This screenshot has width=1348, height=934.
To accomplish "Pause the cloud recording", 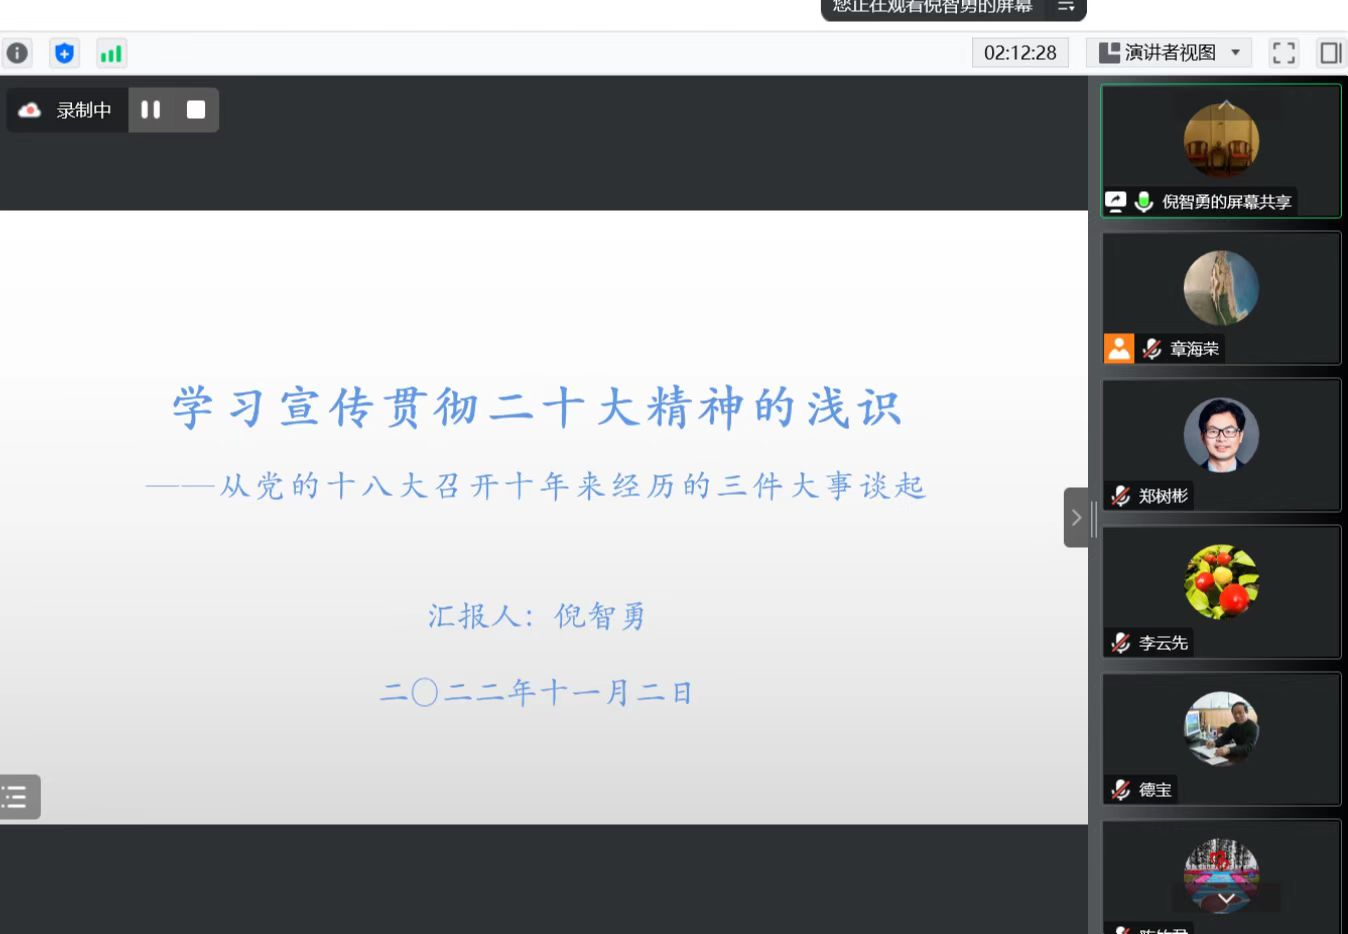I will coord(151,110).
